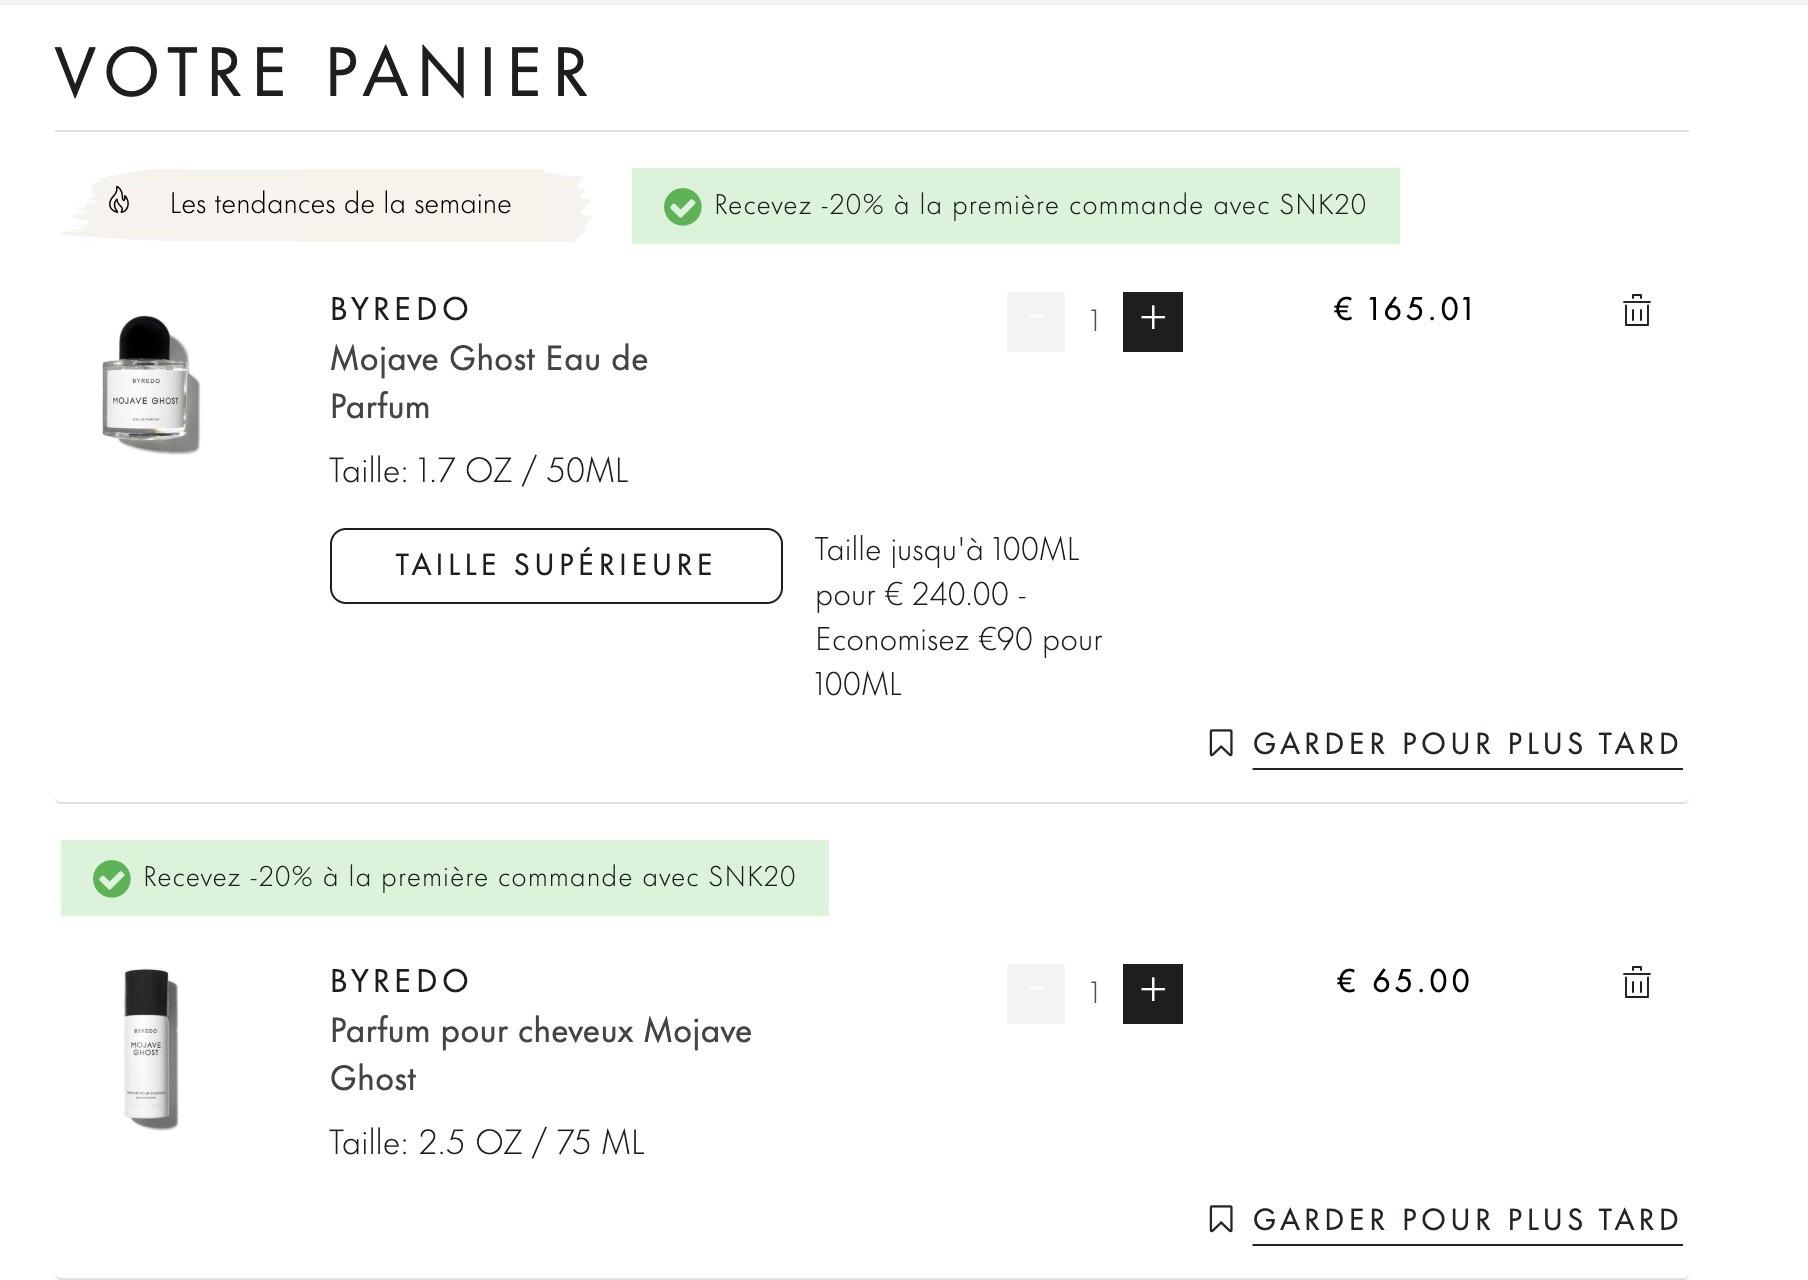Remove the hair perfume using its trash icon
This screenshot has height=1280, width=1808.
coord(1636,982)
